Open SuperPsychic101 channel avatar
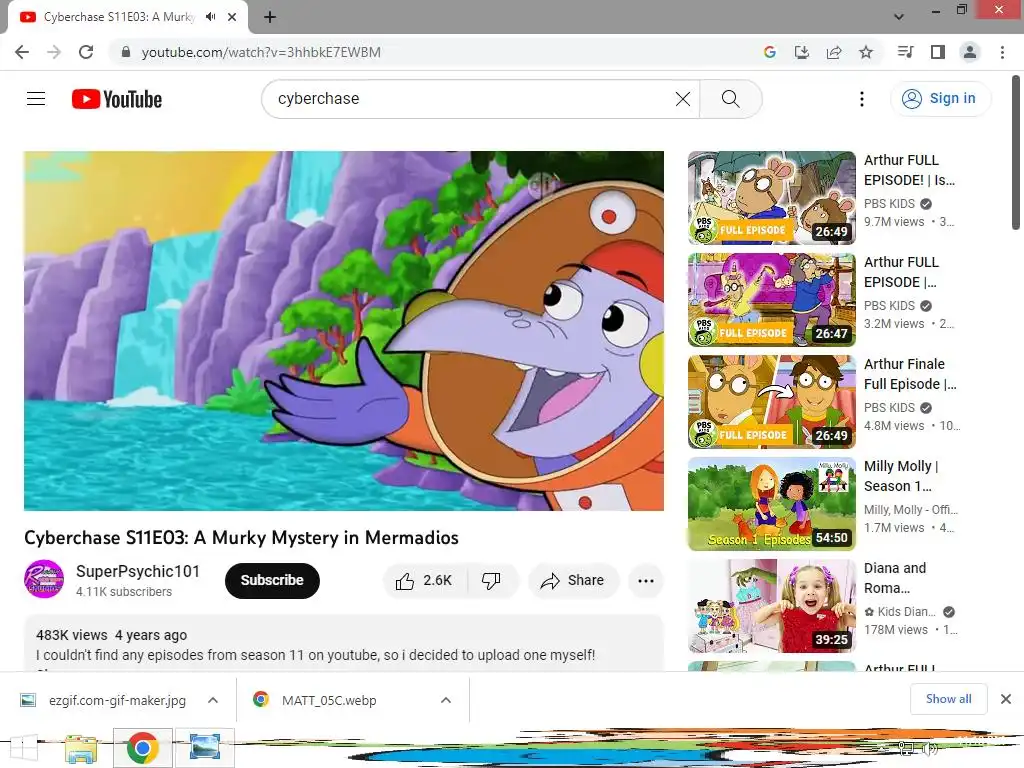Screen dimensions: 1024x768 click(x=44, y=579)
